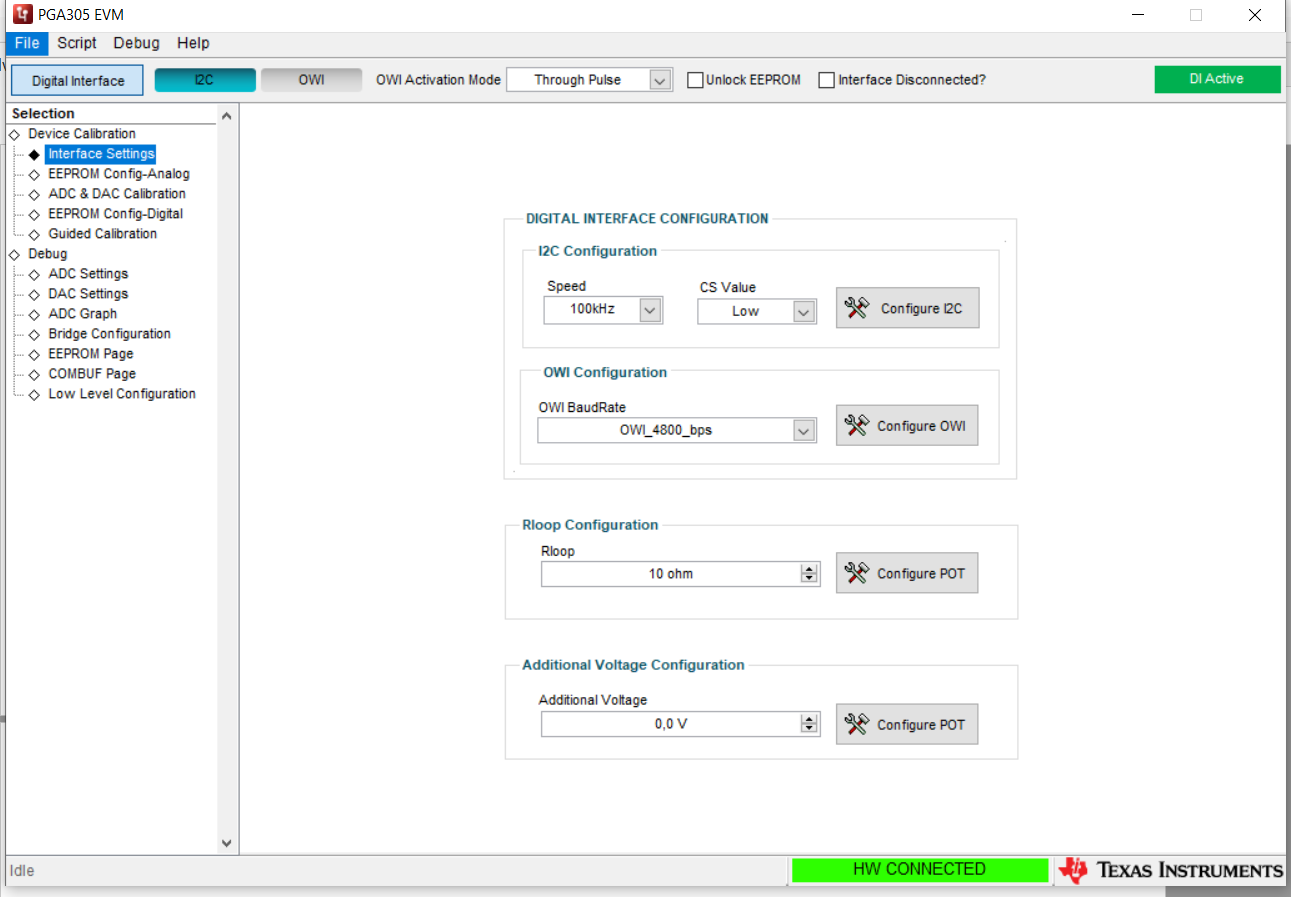Open the Help menu
This screenshot has width=1291, height=897.
[x=193, y=43]
